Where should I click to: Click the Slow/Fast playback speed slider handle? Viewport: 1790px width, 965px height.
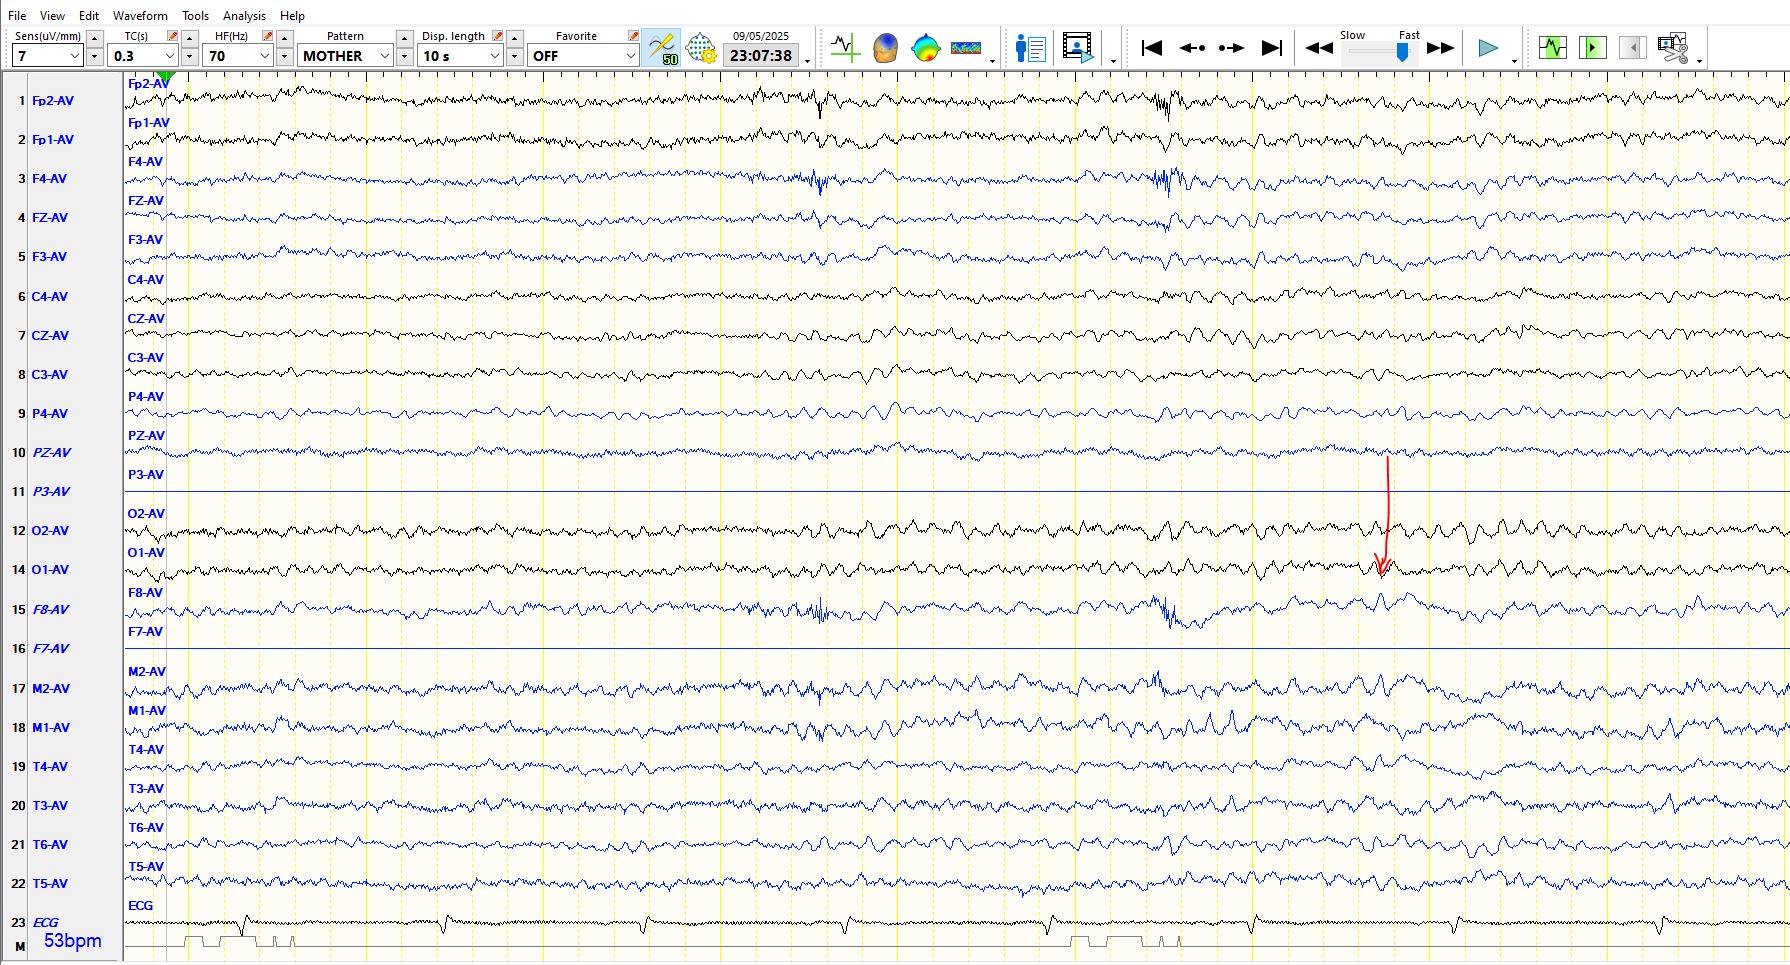coord(1403,52)
